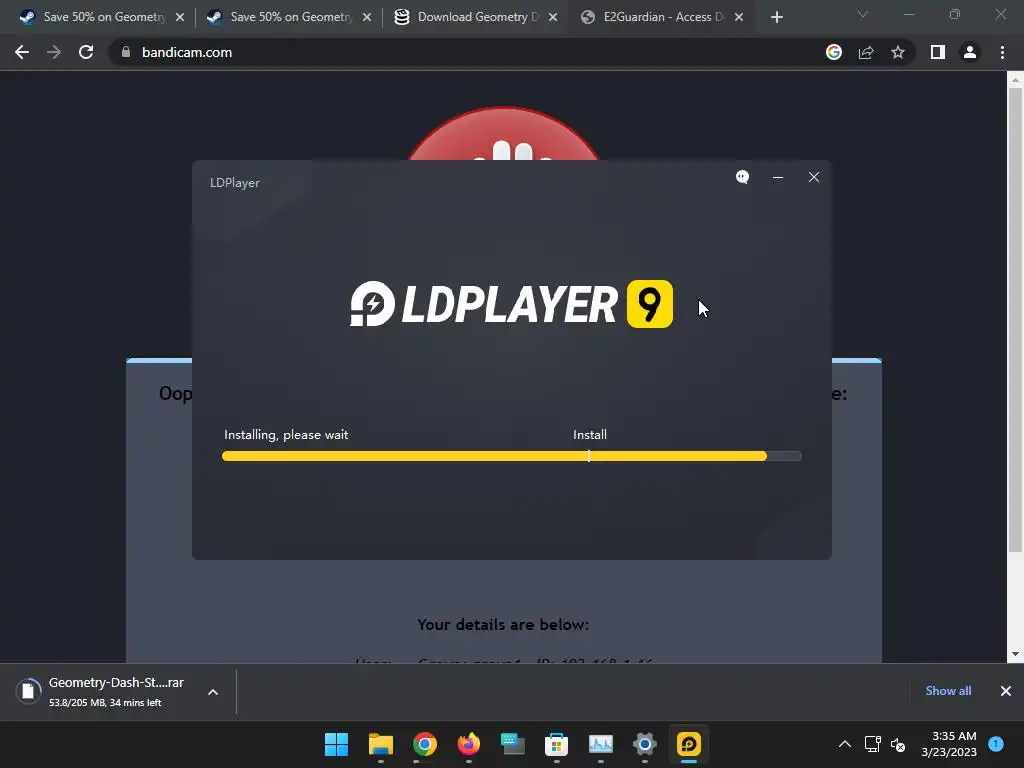The height and width of the screenshot is (768, 1024).
Task: Open the clock and calendar showing 3:35 AM
Action: [949, 744]
